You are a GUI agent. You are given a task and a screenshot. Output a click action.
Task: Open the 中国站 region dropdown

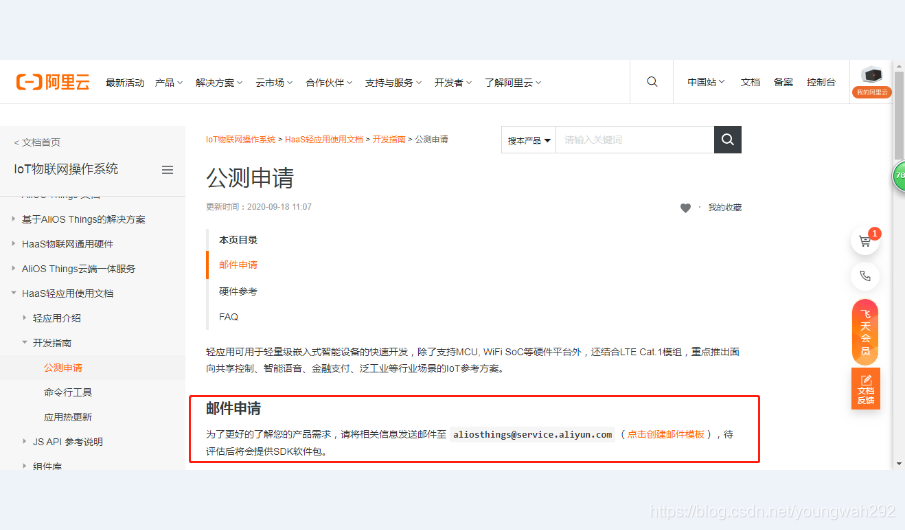coord(705,82)
